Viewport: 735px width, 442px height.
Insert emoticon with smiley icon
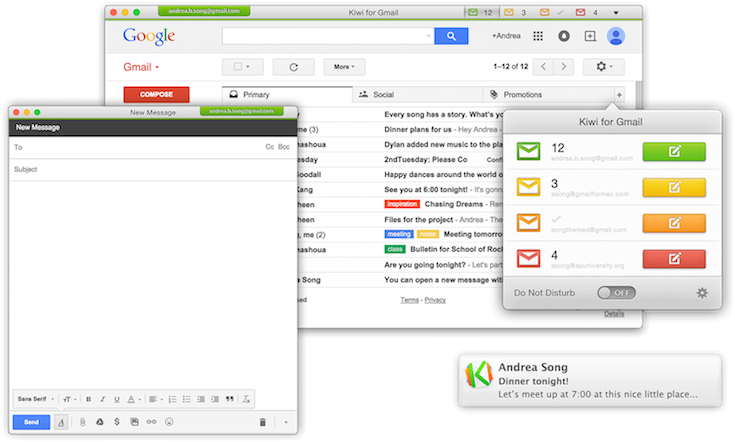point(169,422)
